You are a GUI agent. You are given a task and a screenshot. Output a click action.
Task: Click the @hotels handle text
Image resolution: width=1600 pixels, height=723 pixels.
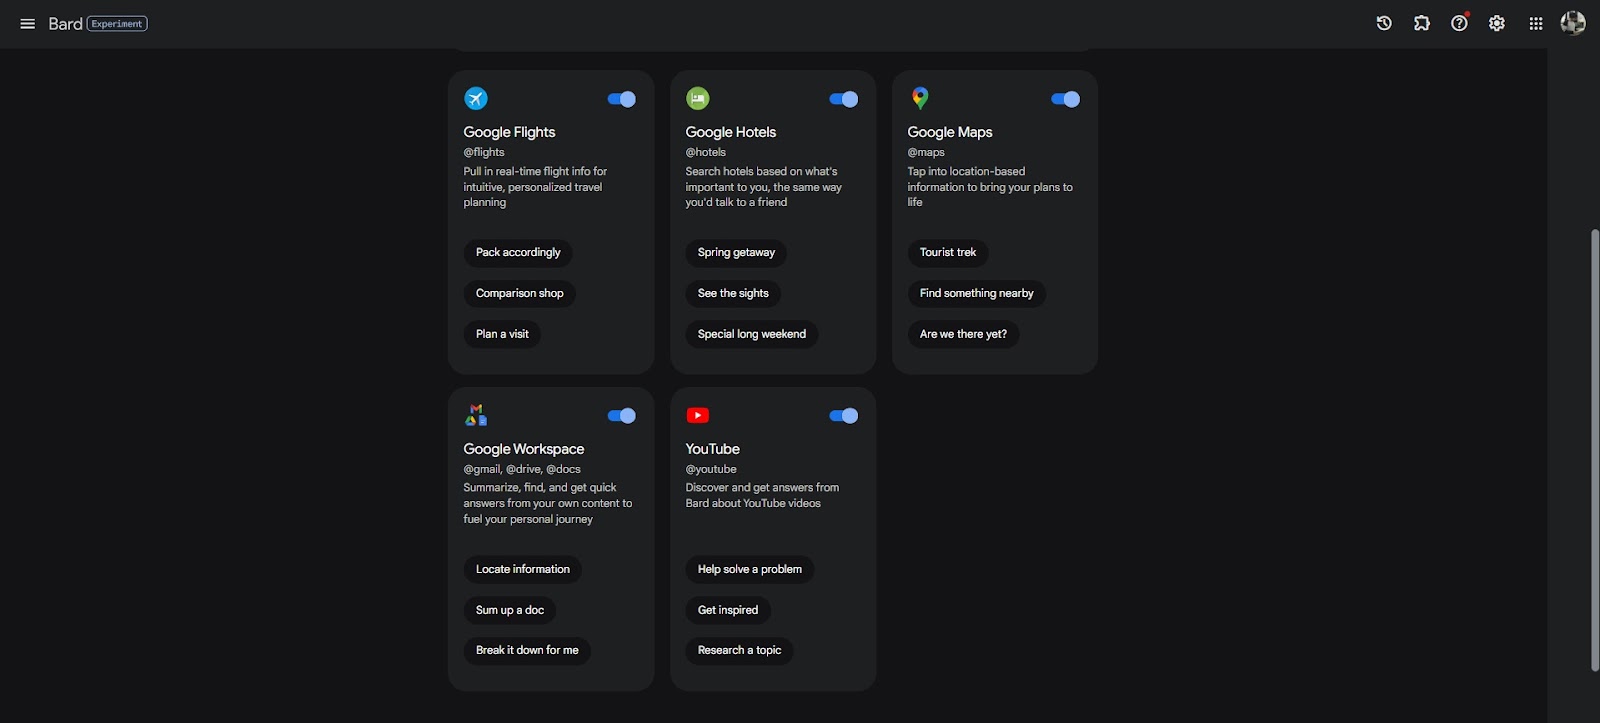click(706, 152)
